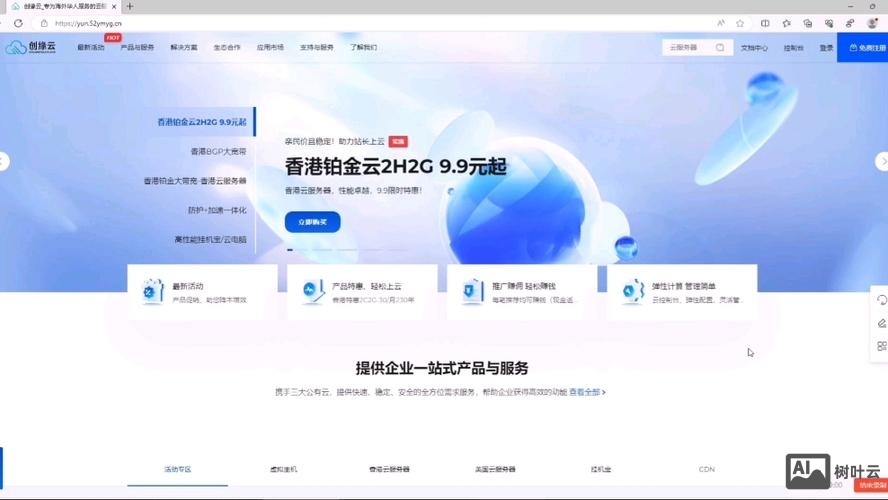Screen dimensions: 888x500
Task: Select banner item 香港铂金云2H2G 9.9元起
Action: click(x=202, y=122)
